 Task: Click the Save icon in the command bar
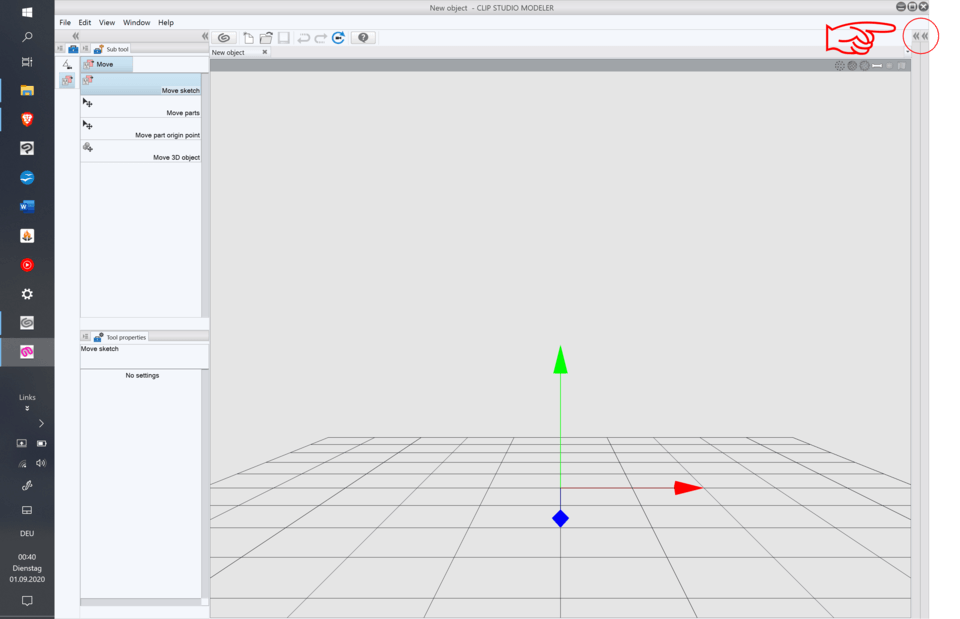(283, 38)
